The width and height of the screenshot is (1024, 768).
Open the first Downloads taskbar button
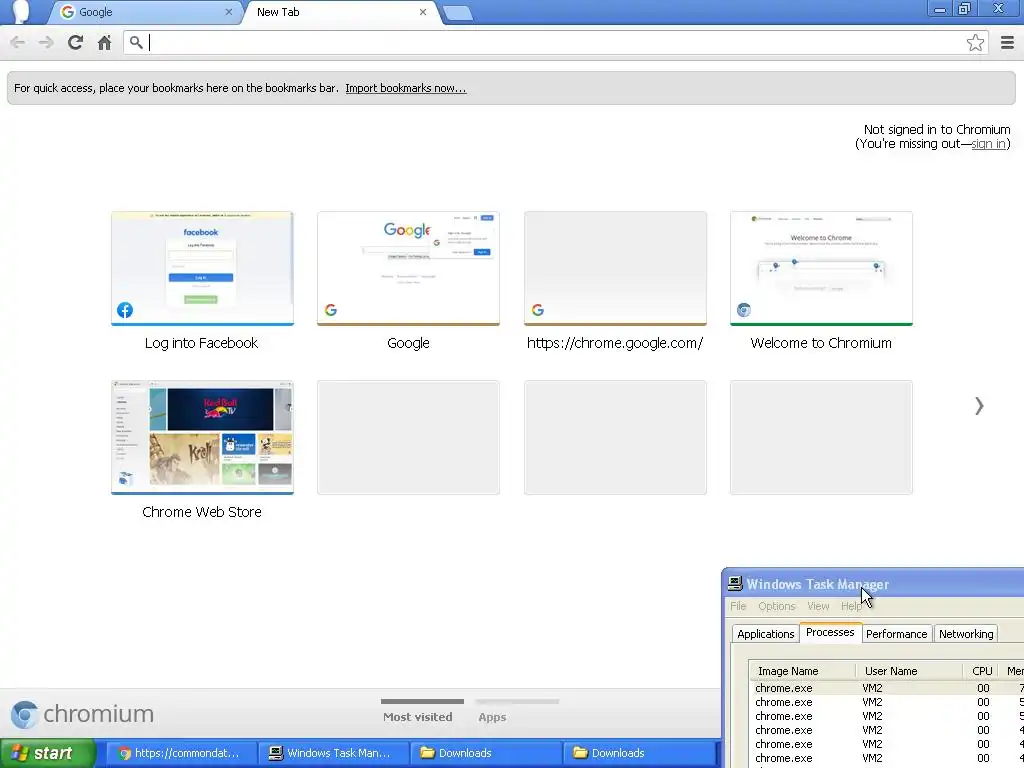tap(486, 753)
